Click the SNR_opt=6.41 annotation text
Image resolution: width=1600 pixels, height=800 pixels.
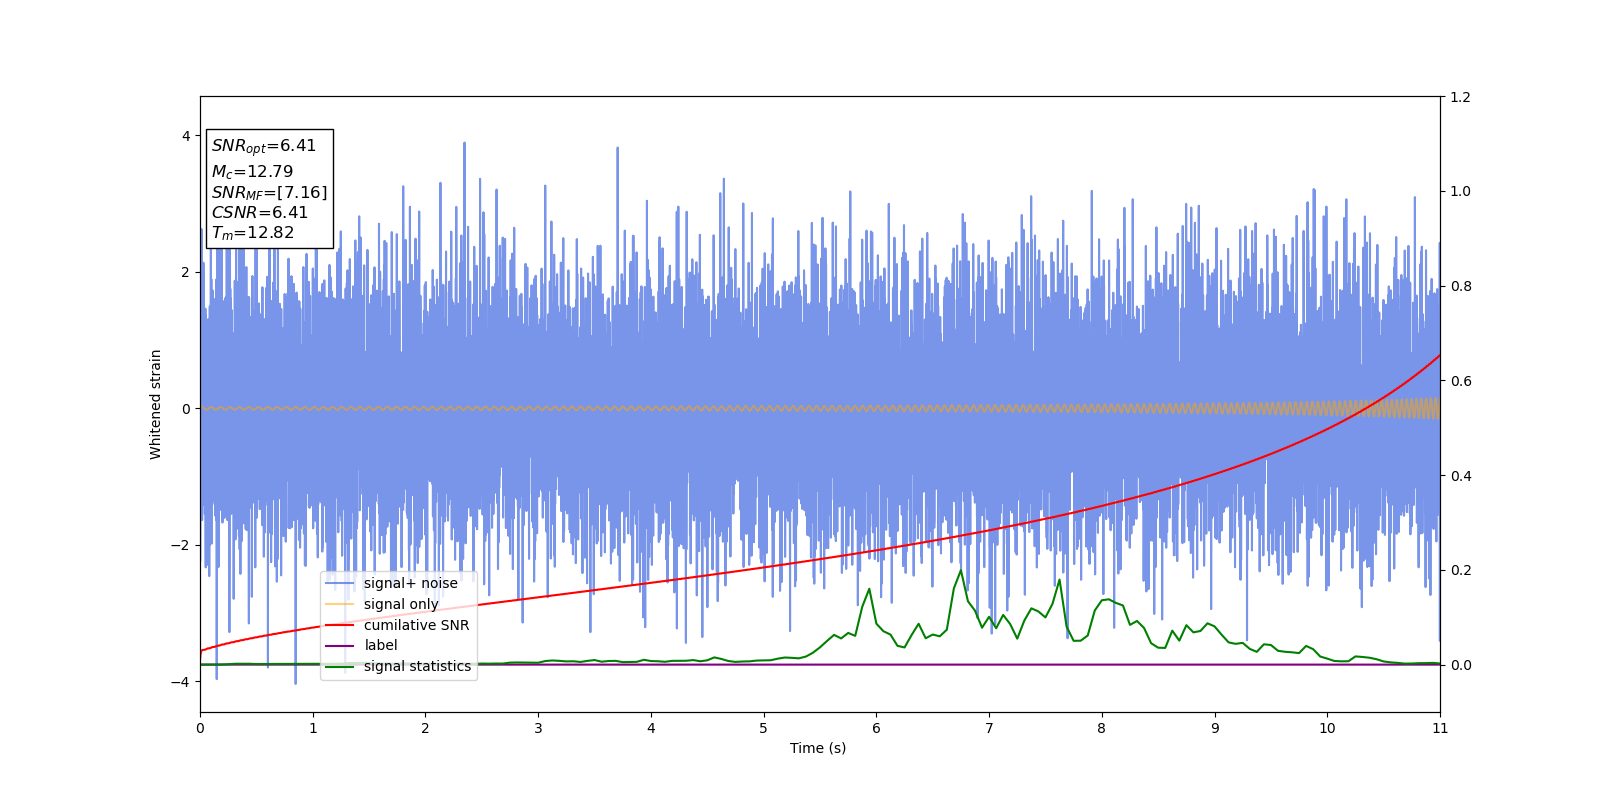264,146
